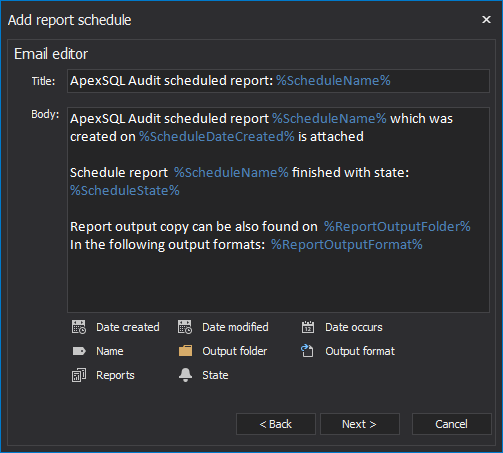The width and height of the screenshot is (503, 453).
Task: Insert the State tag label
Action: click(x=215, y=375)
